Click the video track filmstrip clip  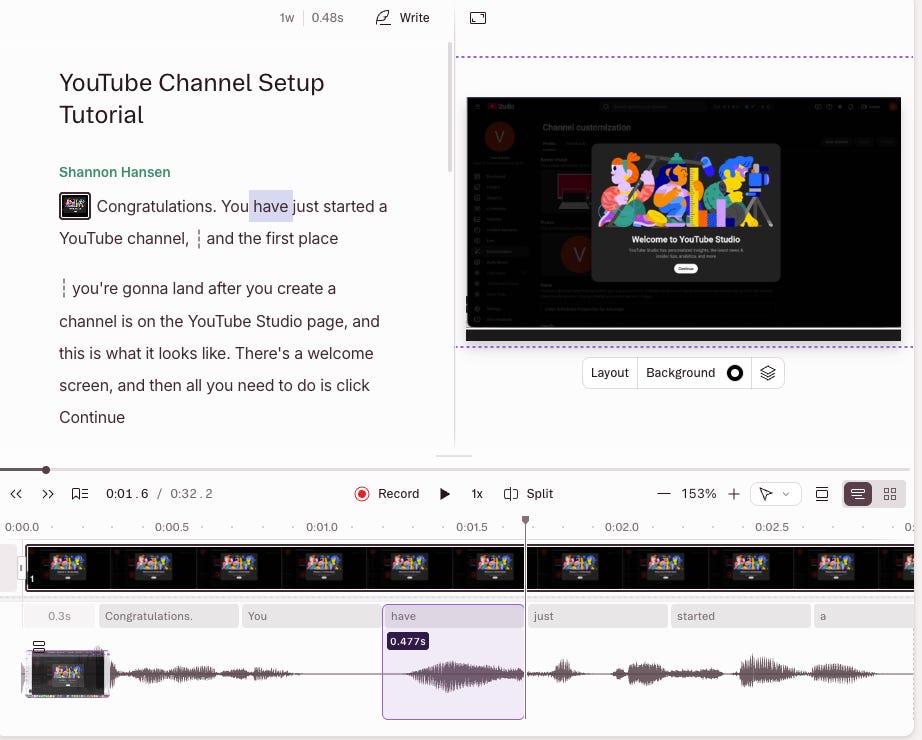(470, 568)
